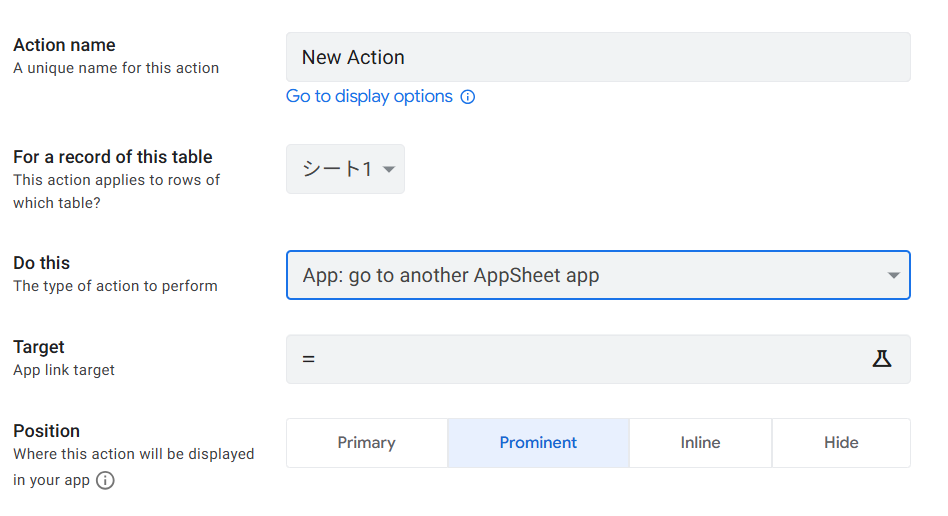
Task: Open the Expression Assistant flask icon
Action: [881, 359]
